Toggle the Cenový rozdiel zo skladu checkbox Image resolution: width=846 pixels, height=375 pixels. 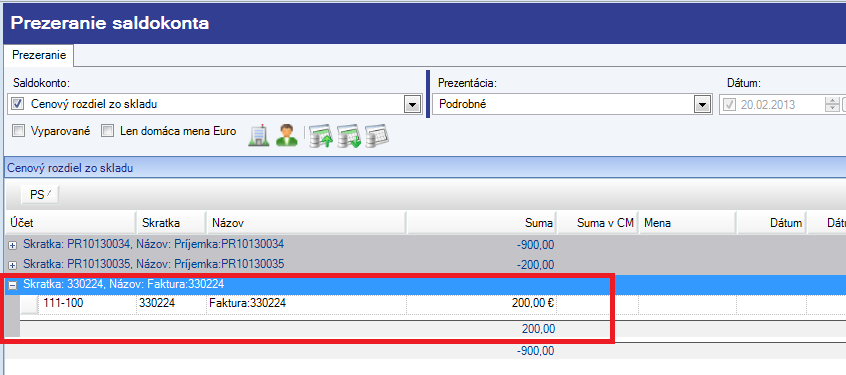tap(18, 104)
